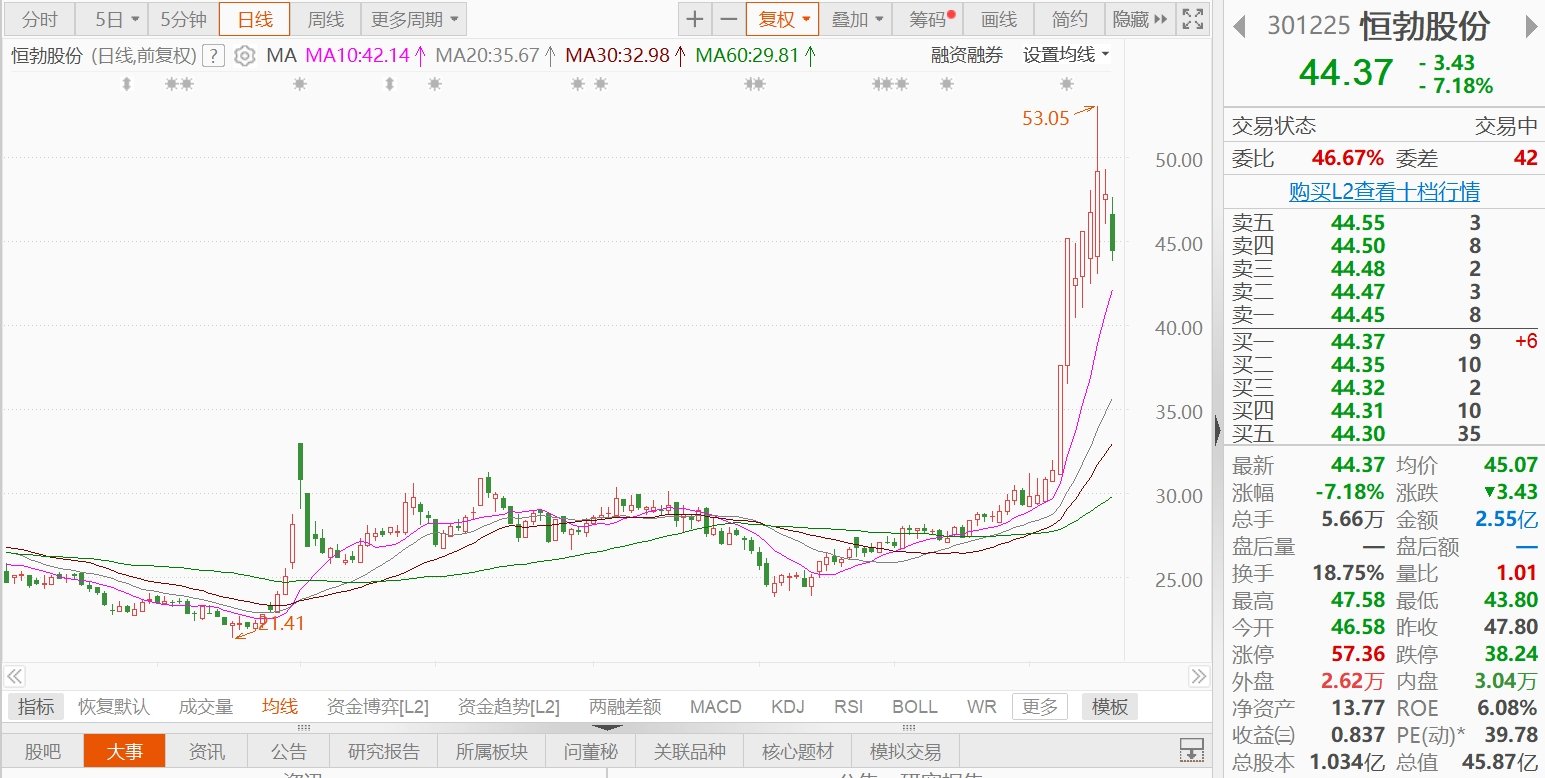Screen dimensions: 1545x778
Task: Click the bottom panel dock icon
Action: click(1191, 750)
